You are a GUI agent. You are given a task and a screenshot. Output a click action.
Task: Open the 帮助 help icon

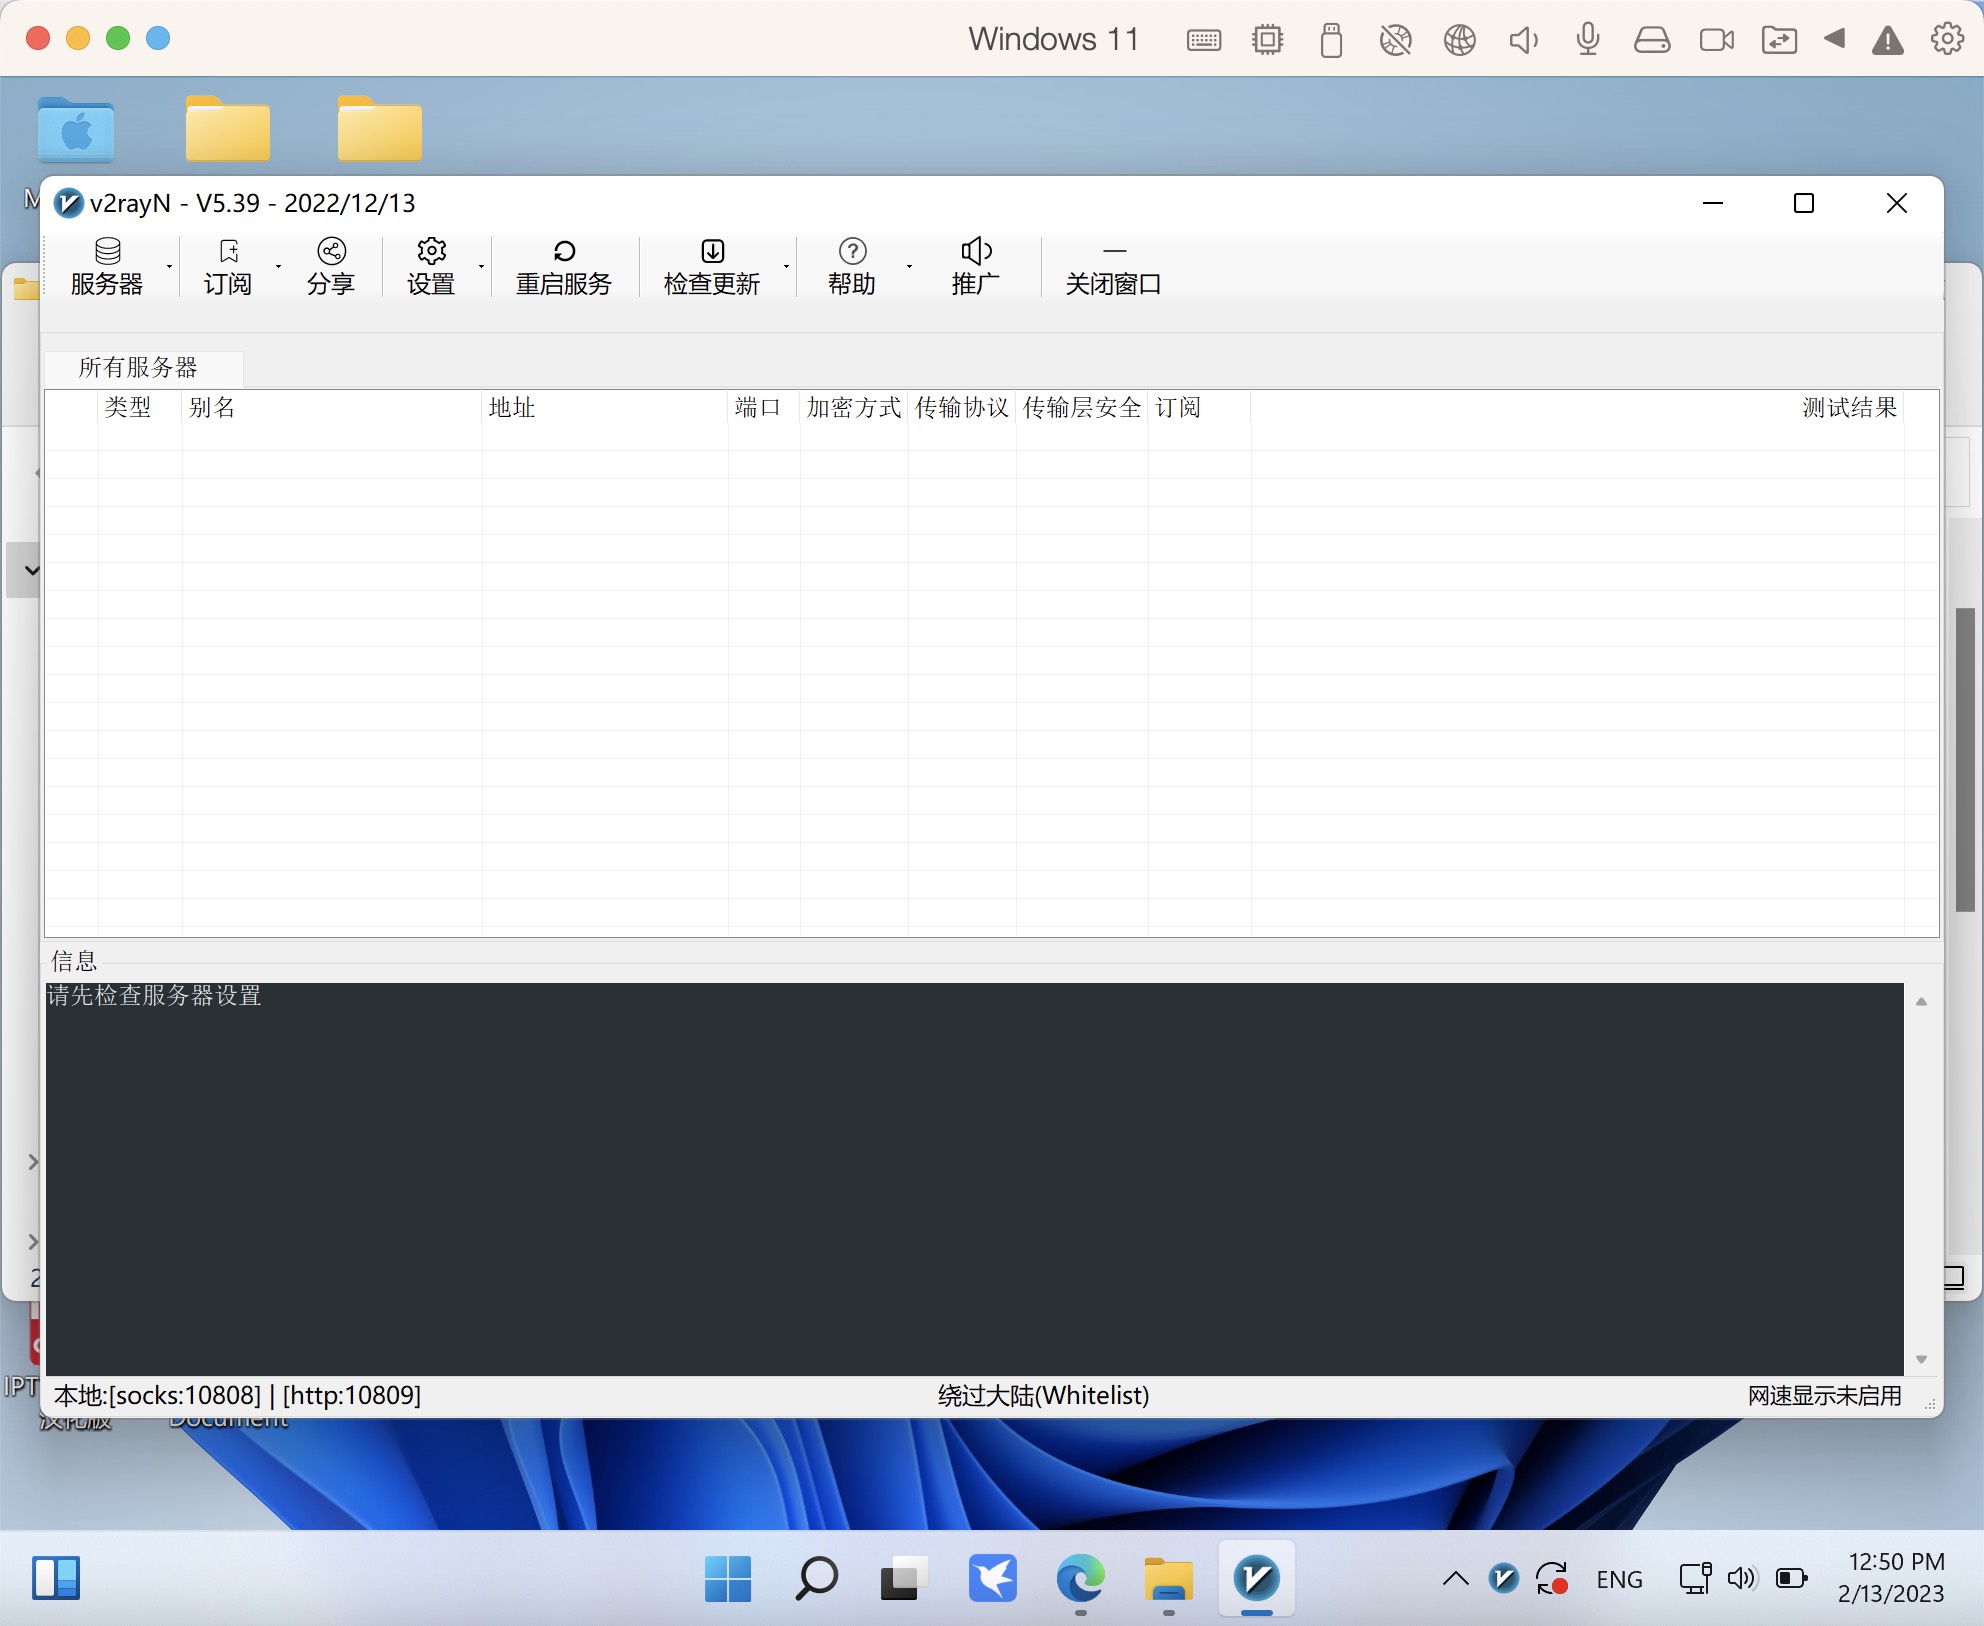852,251
